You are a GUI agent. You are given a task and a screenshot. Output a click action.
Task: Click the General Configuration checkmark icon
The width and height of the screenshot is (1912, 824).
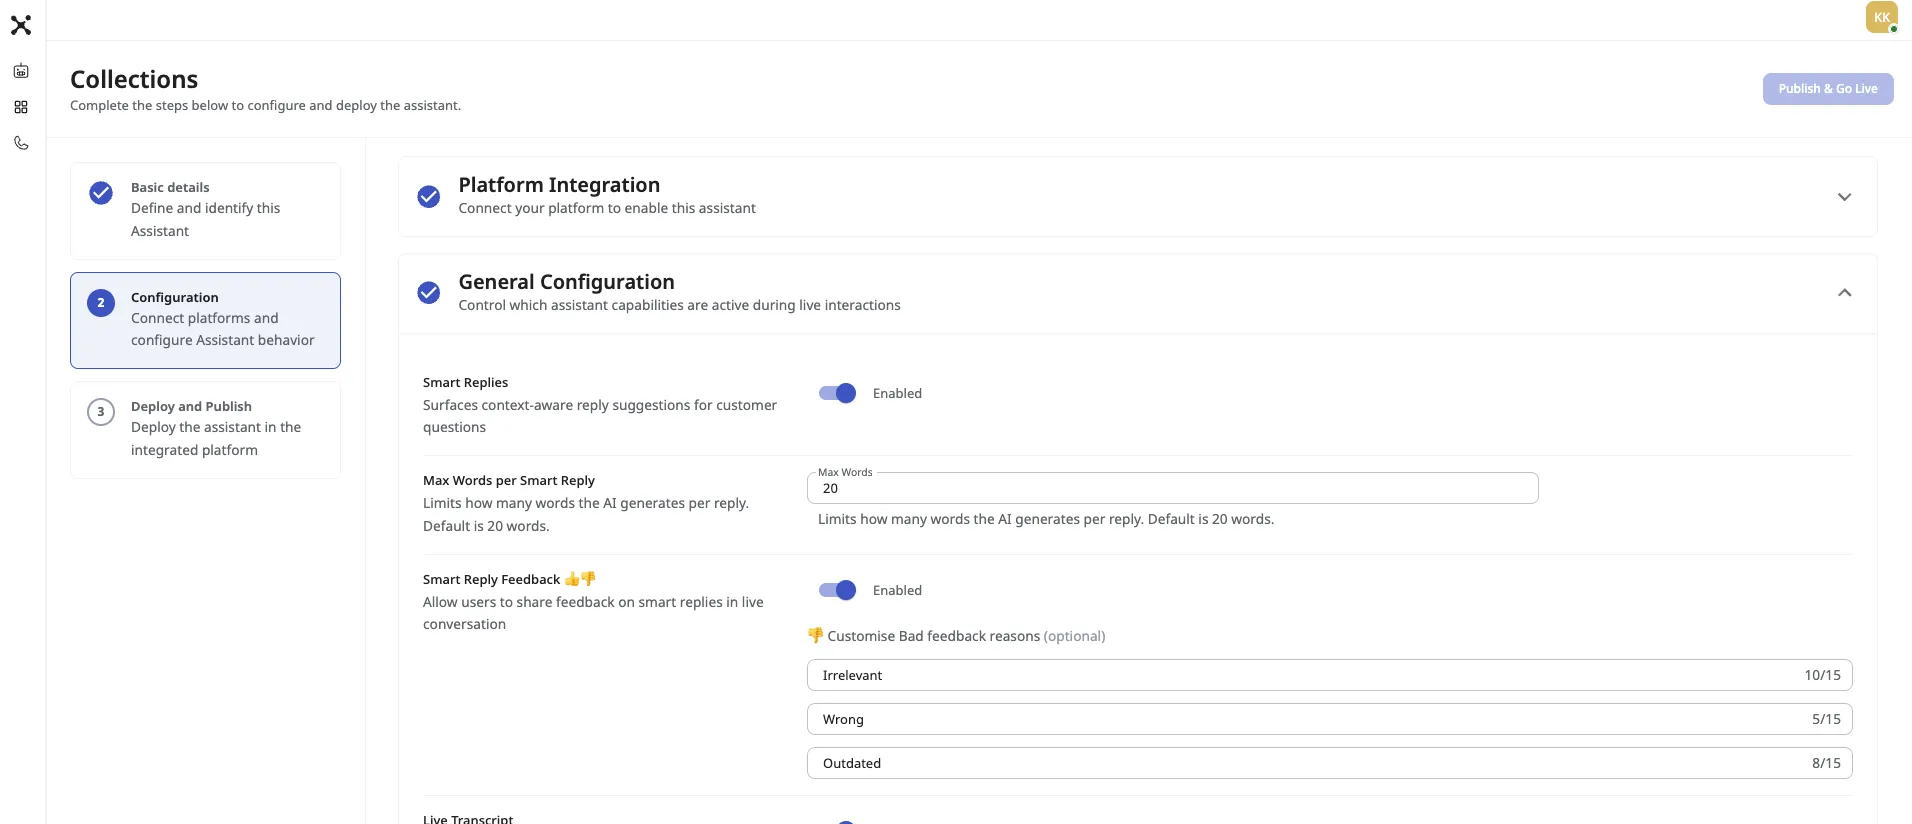429,293
